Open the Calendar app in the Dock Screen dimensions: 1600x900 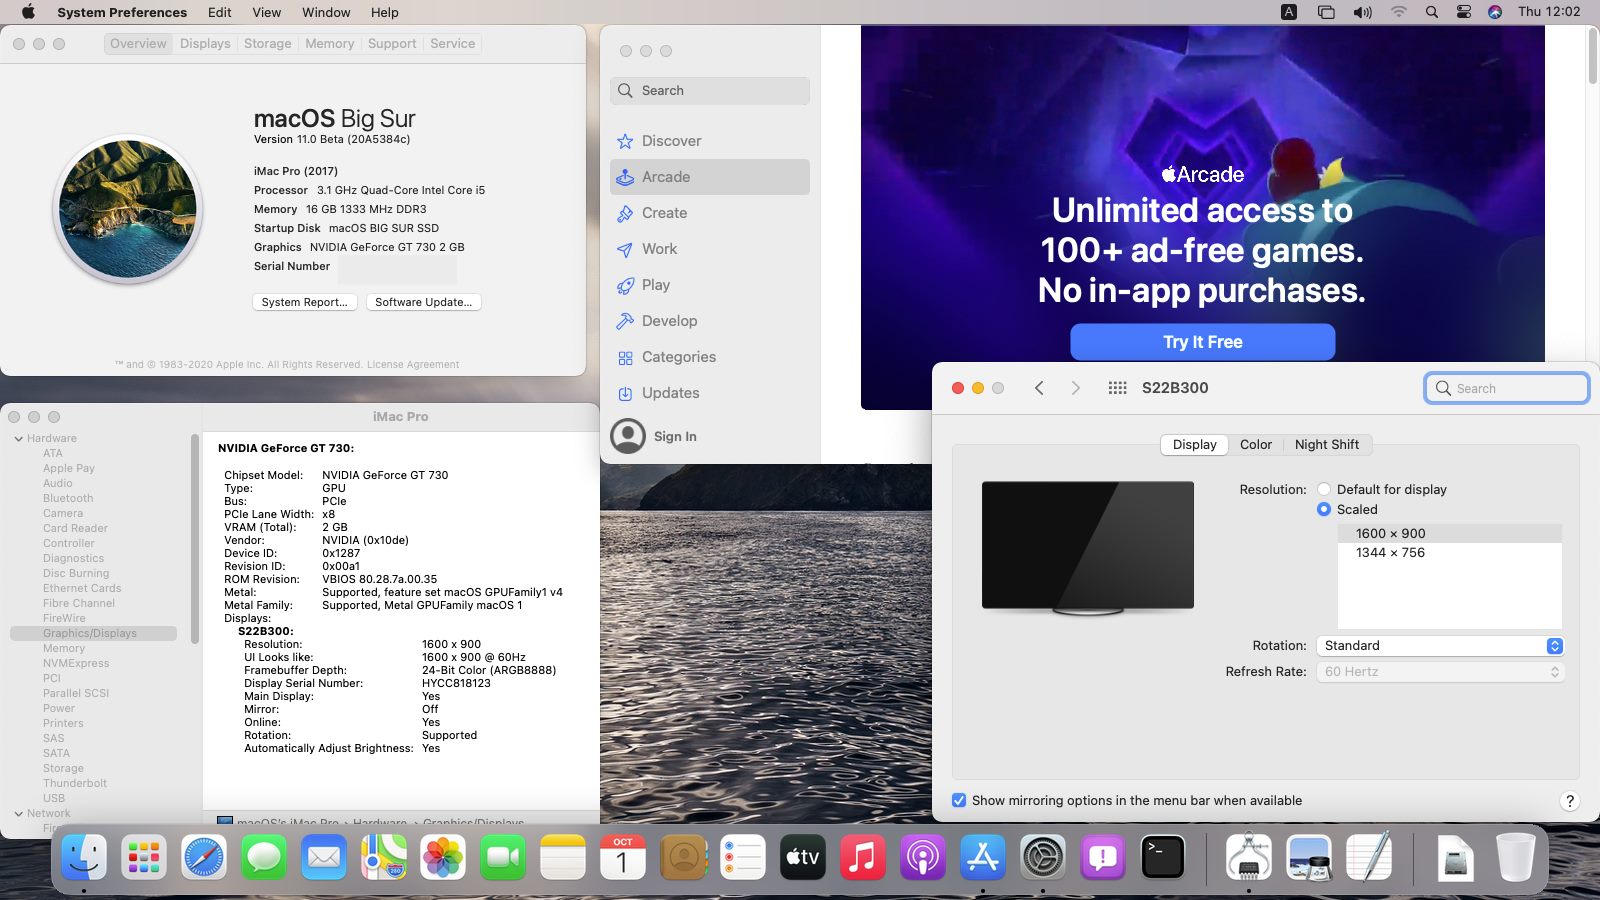[623, 857]
